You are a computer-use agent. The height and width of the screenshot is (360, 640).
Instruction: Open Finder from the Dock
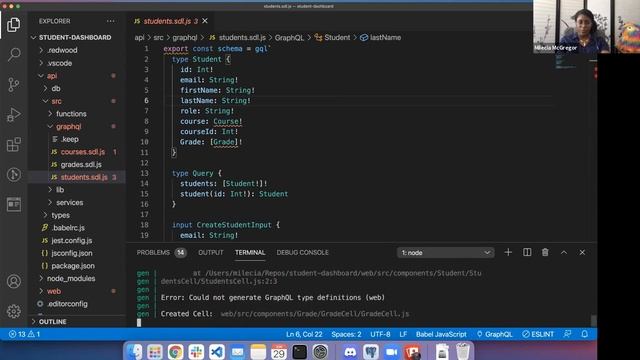134,352
